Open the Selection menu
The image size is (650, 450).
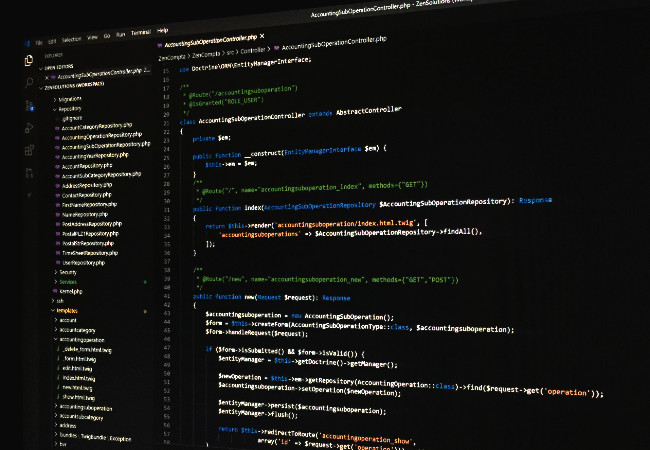pyautogui.click(x=72, y=39)
